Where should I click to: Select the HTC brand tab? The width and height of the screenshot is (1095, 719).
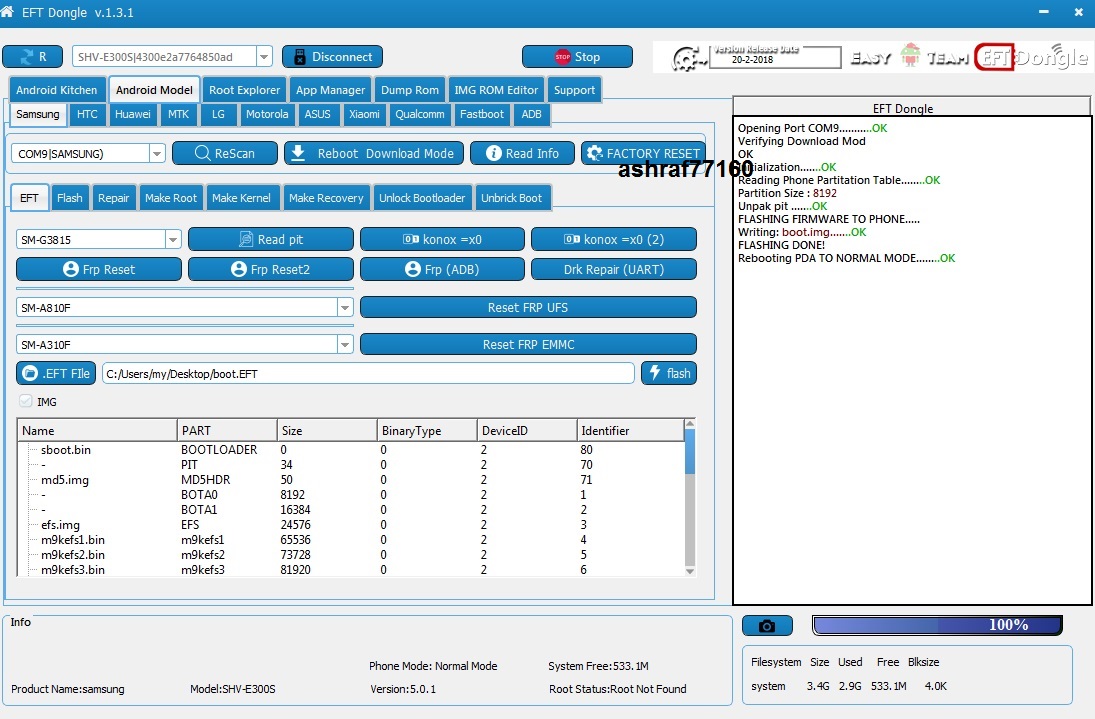[x=87, y=114]
